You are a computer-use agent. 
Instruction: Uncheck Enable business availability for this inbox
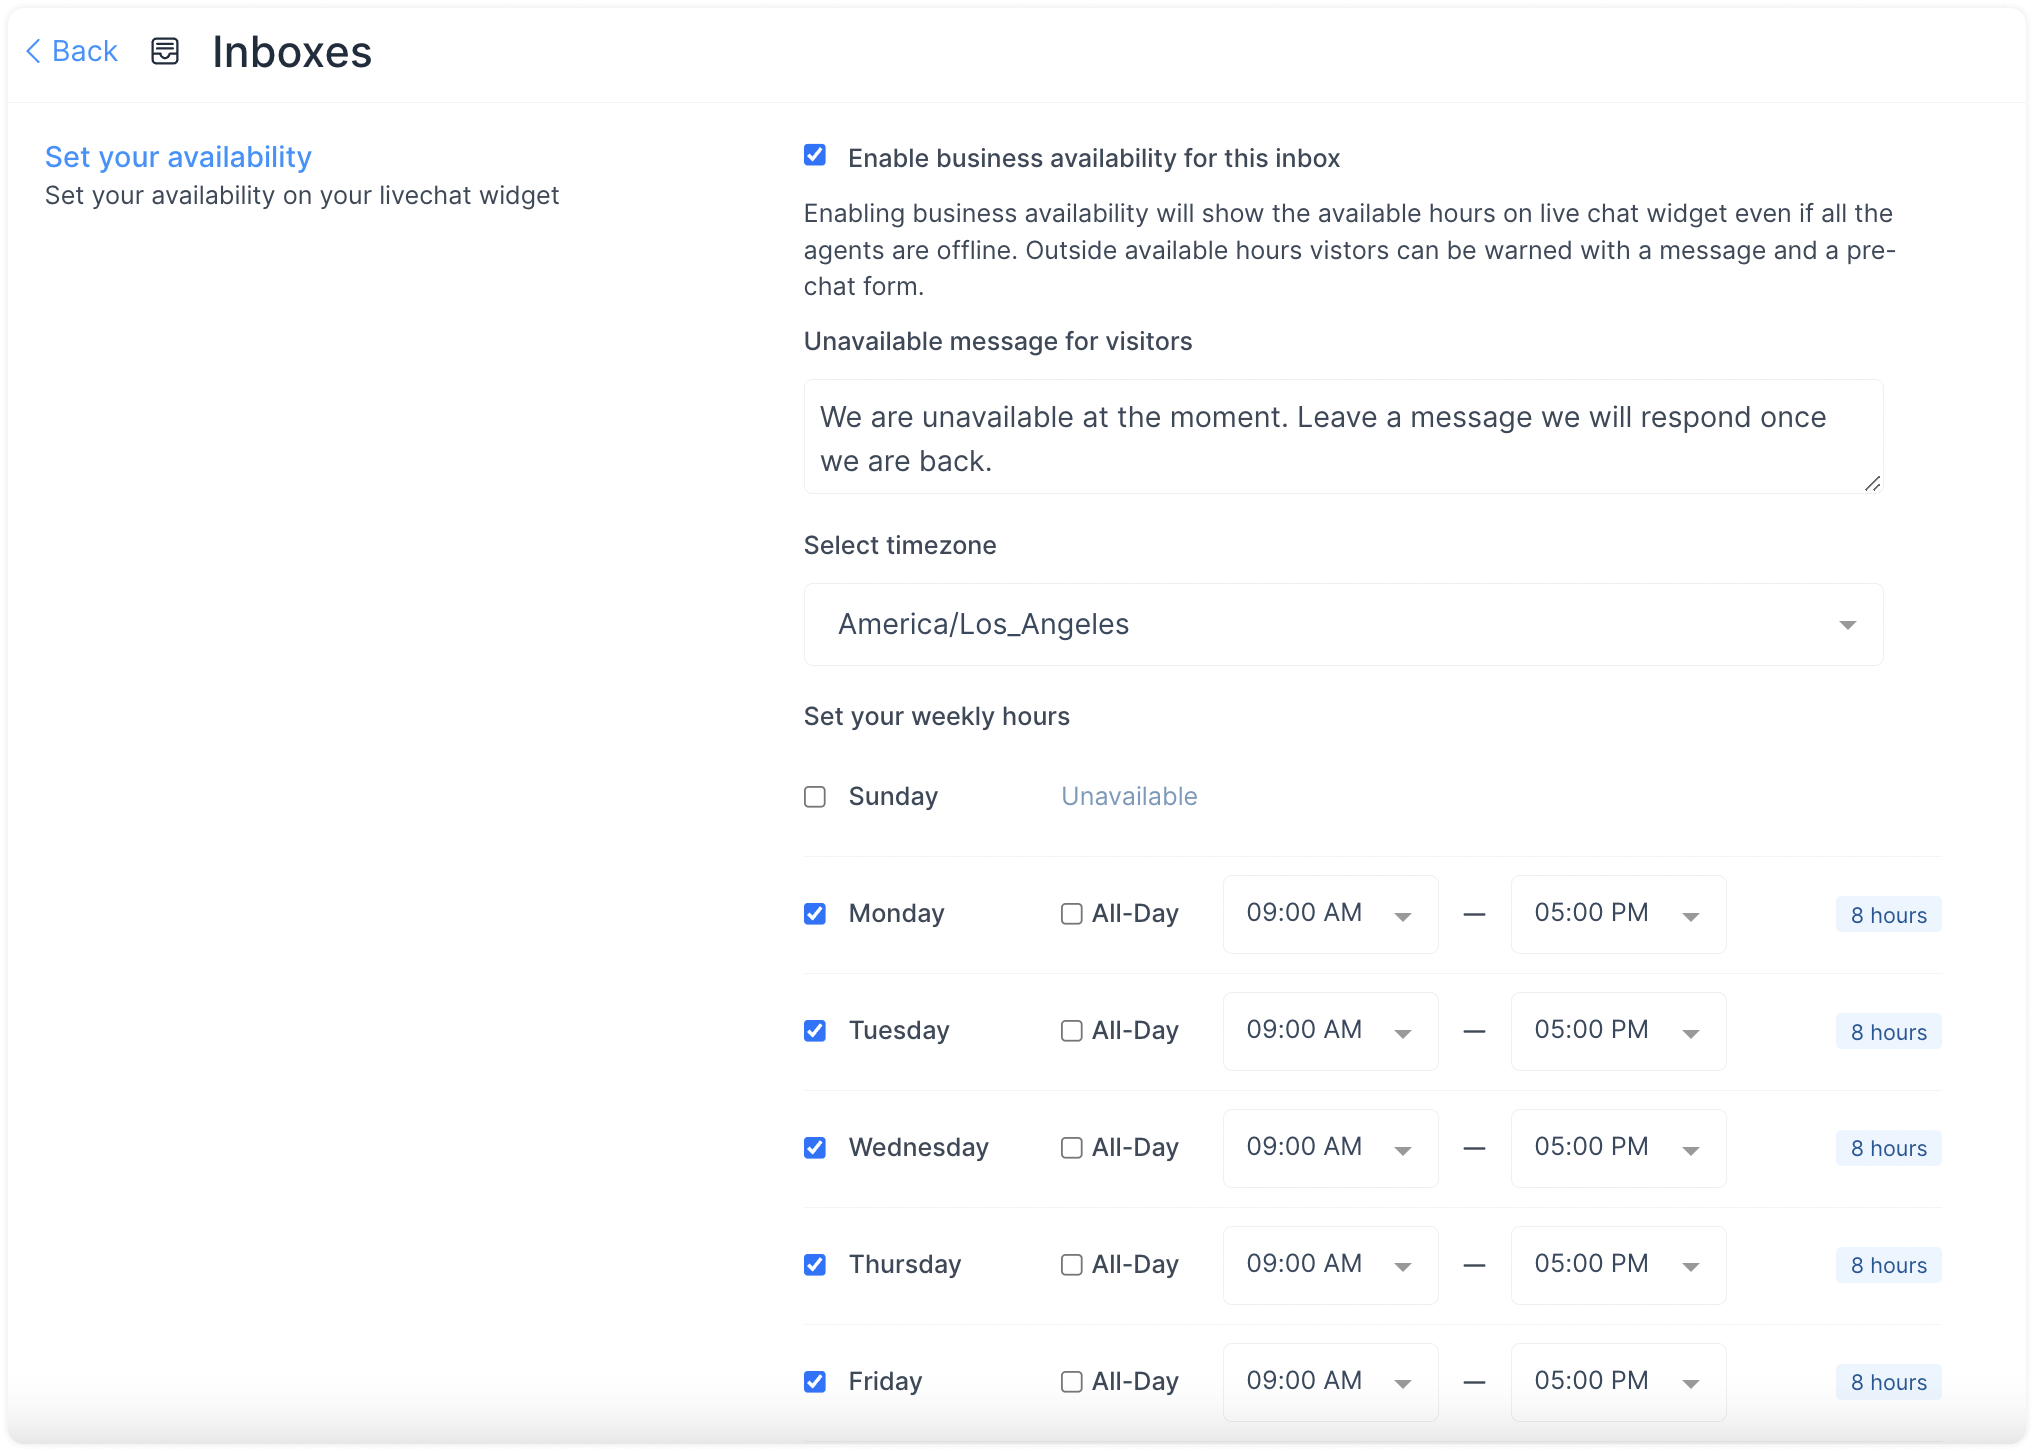815,155
